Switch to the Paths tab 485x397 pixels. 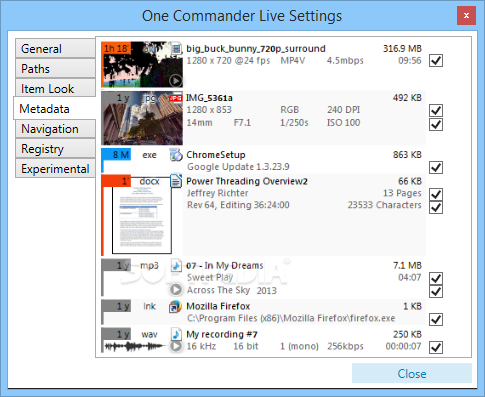click(x=55, y=69)
